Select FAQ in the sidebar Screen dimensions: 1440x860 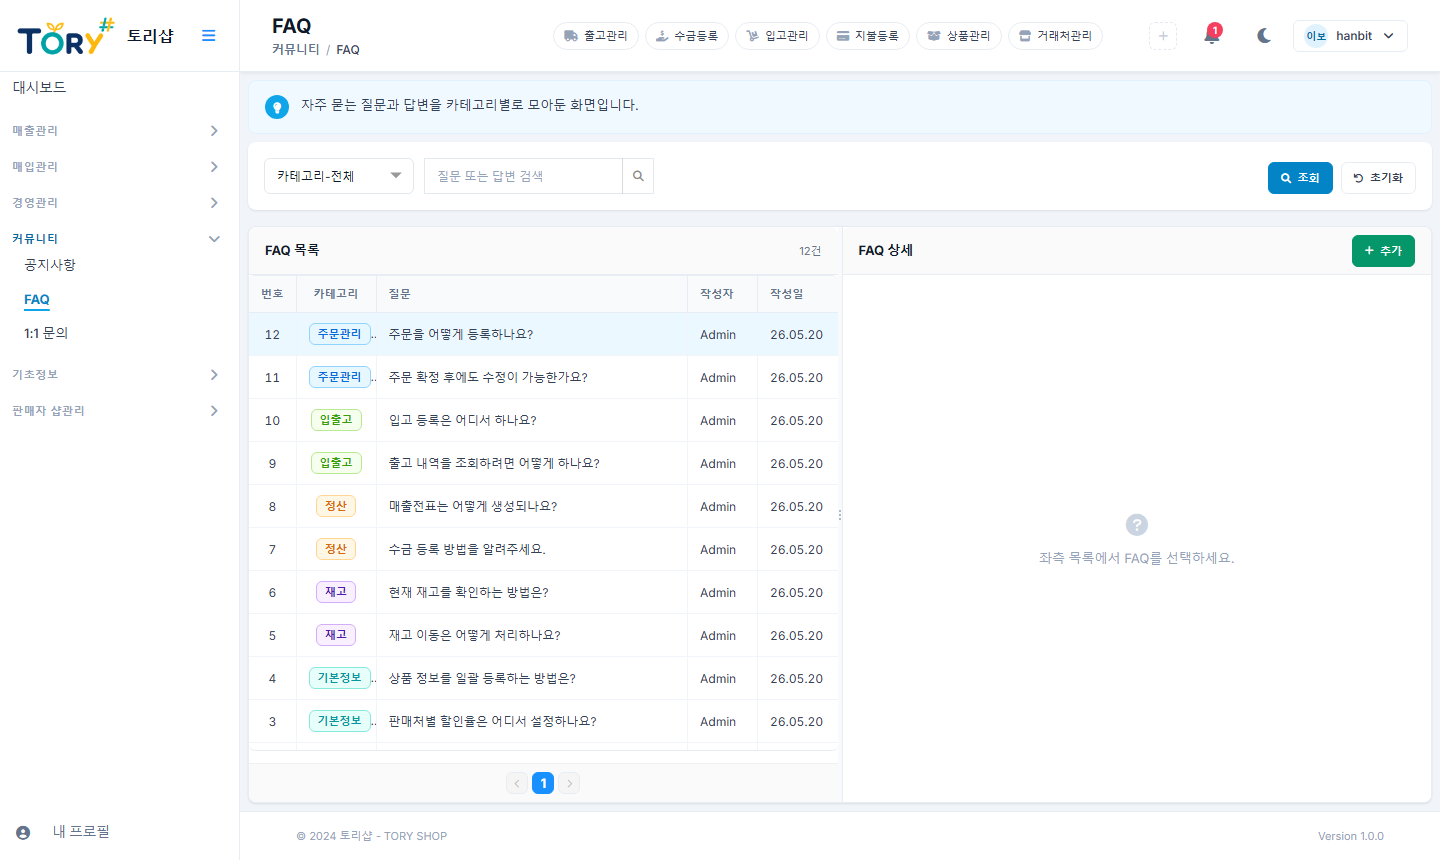click(x=37, y=299)
